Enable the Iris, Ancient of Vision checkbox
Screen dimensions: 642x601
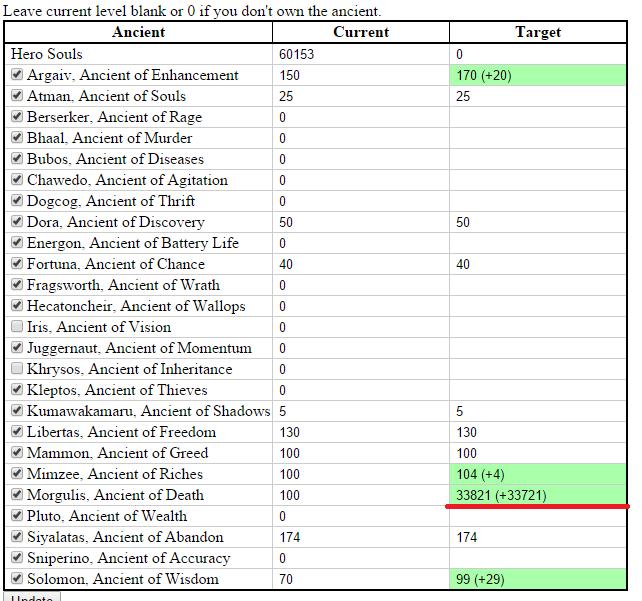tap(17, 326)
